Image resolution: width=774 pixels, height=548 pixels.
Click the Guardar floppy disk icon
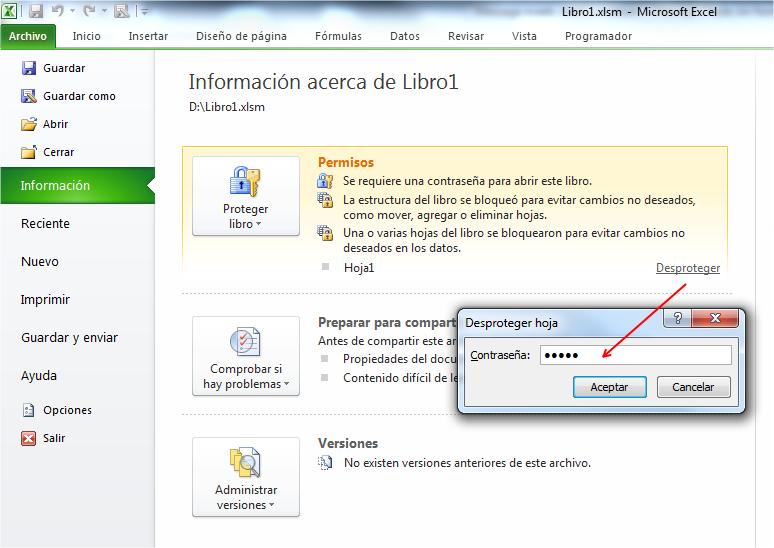(x=29, y=68)
